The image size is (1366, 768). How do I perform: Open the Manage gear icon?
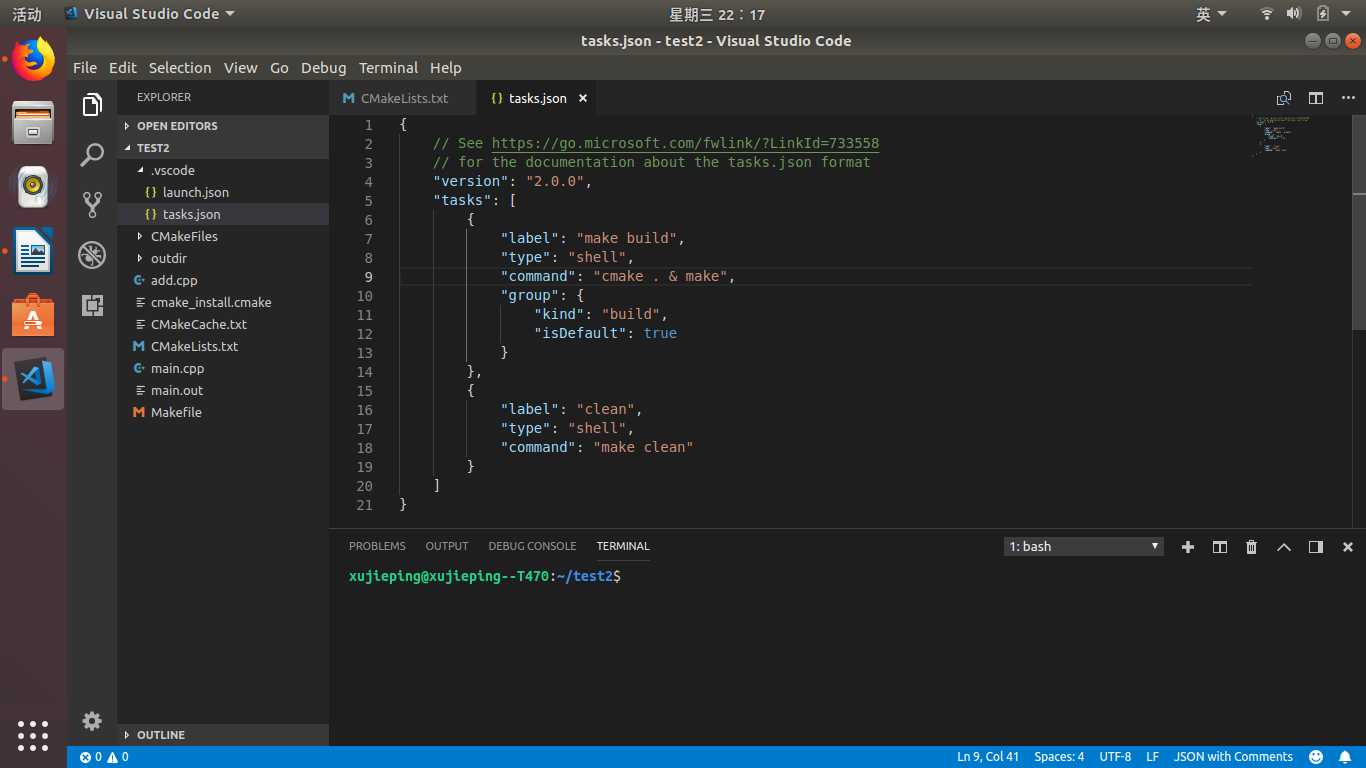(x=92, y=721)
